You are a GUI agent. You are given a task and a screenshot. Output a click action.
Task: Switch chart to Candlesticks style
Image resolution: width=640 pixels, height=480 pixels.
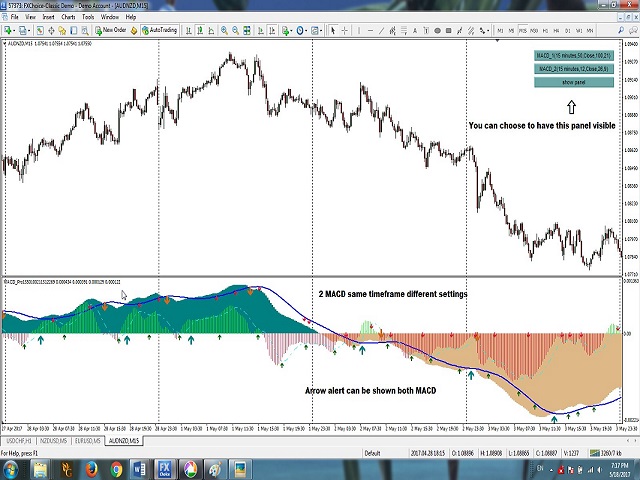(200, 30)
